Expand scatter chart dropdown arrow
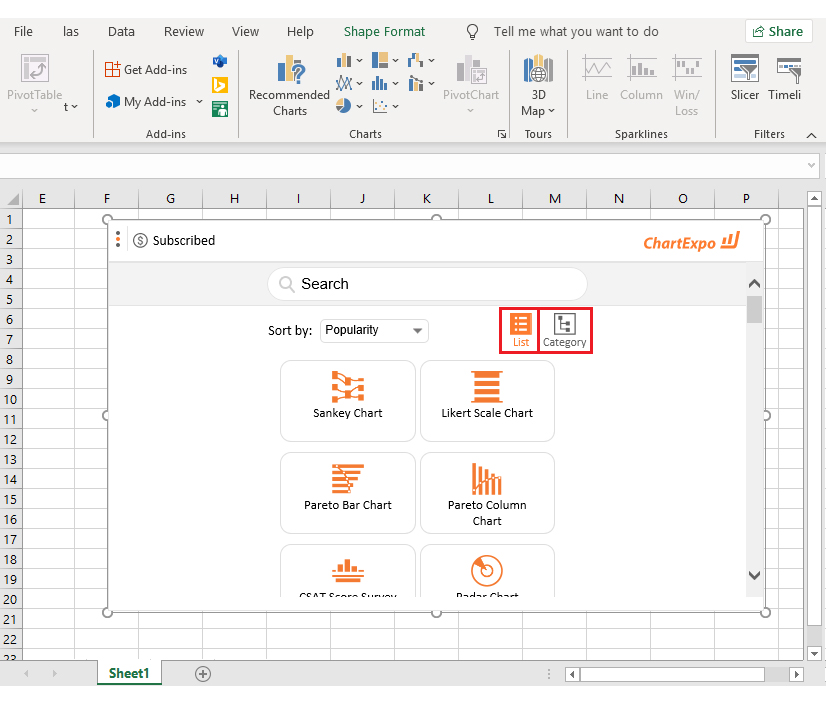 click(395, 106)
